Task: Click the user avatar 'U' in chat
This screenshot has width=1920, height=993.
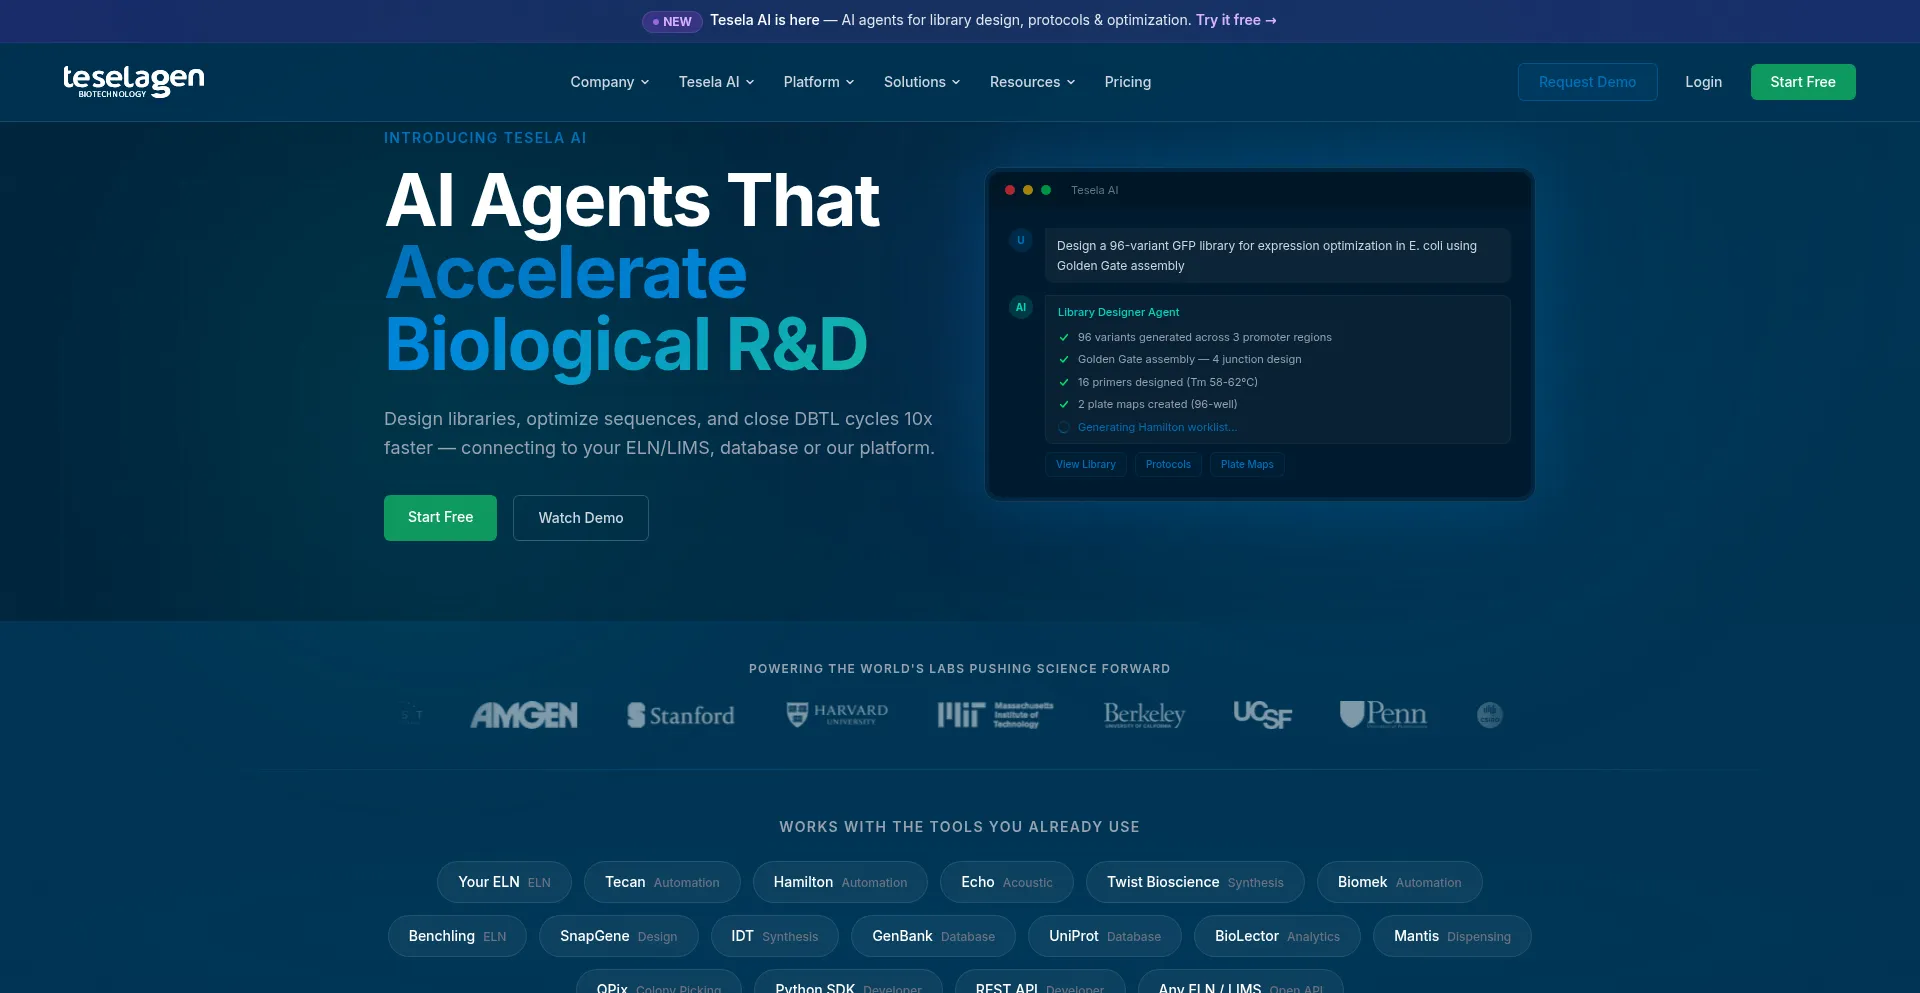Action: [x=1021, y=240]
